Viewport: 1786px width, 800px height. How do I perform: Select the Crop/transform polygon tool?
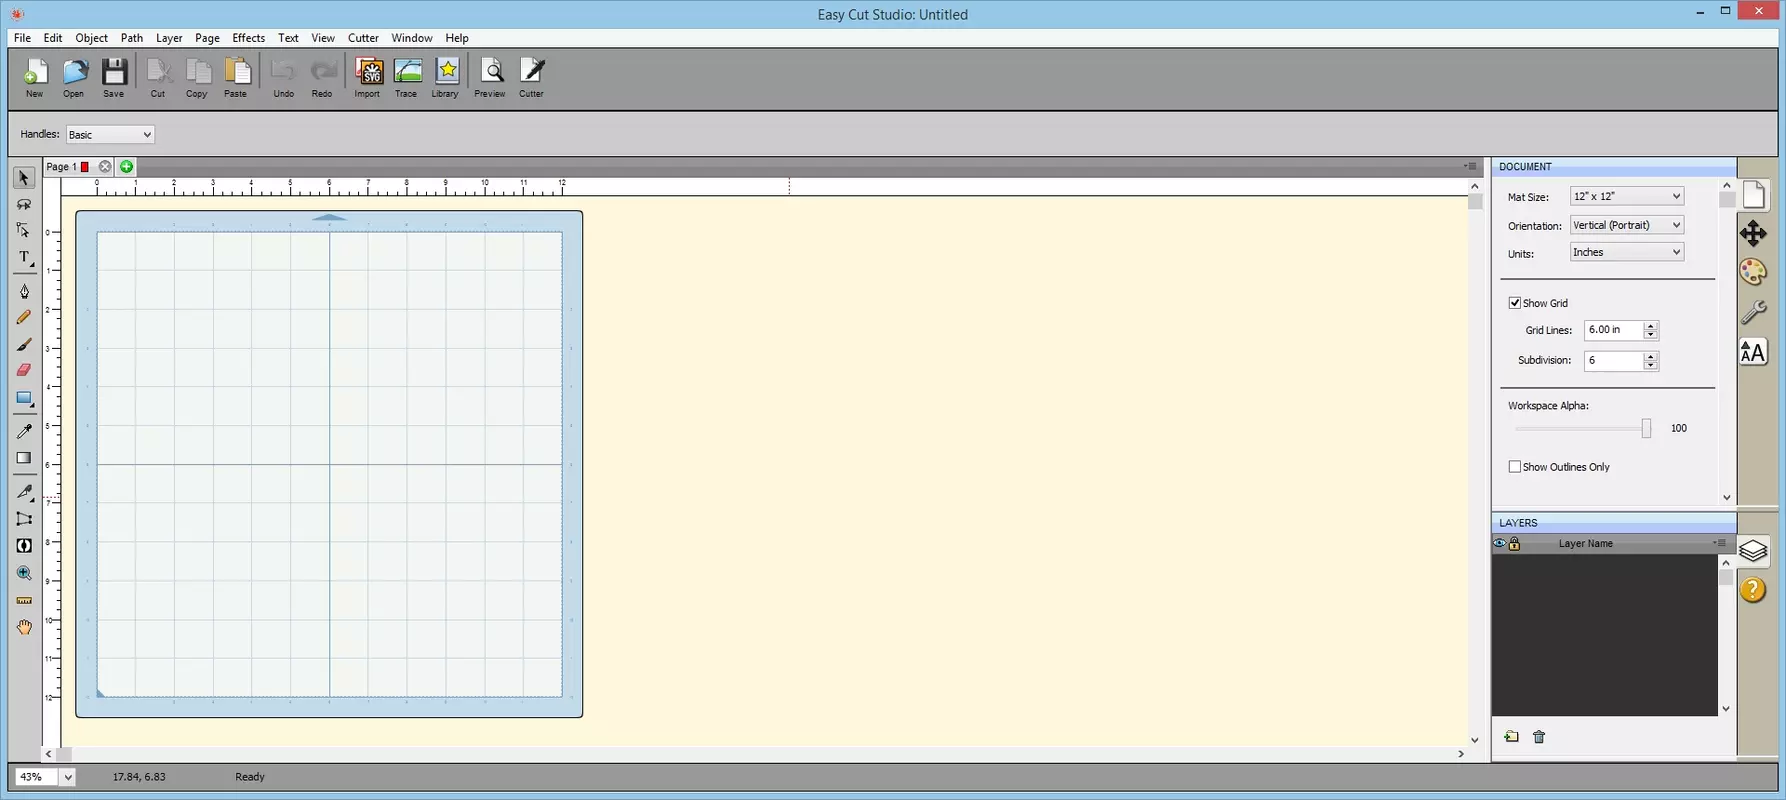pos(24,519)
